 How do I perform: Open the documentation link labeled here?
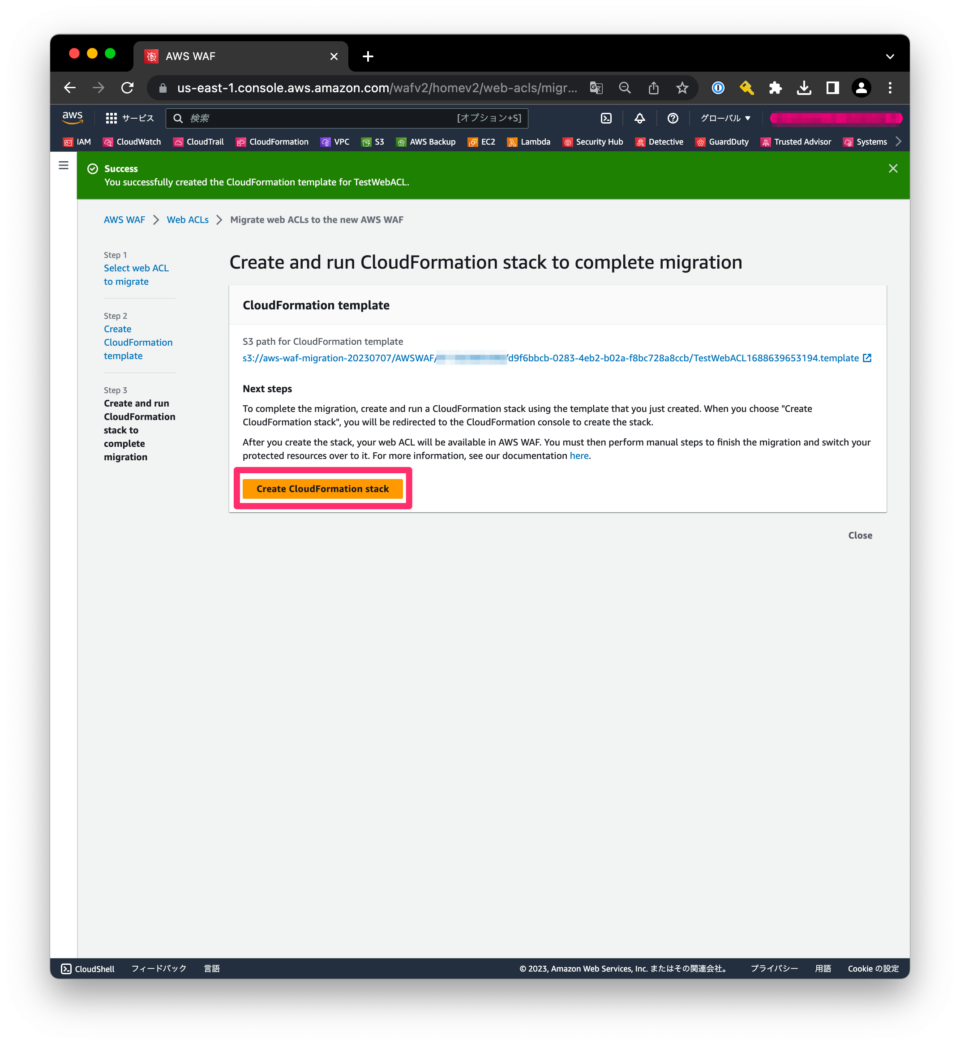coord(579,455)
